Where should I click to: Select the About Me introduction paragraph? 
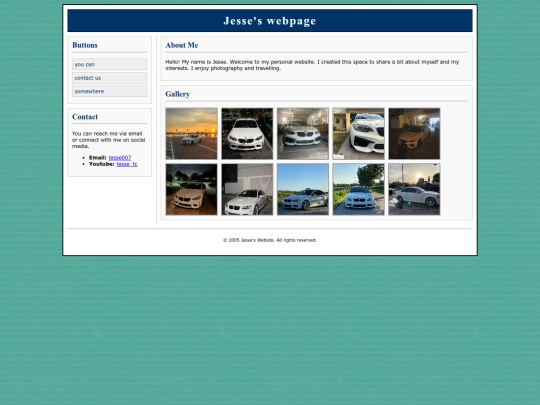pyautogui.click(x=312, y=65)
